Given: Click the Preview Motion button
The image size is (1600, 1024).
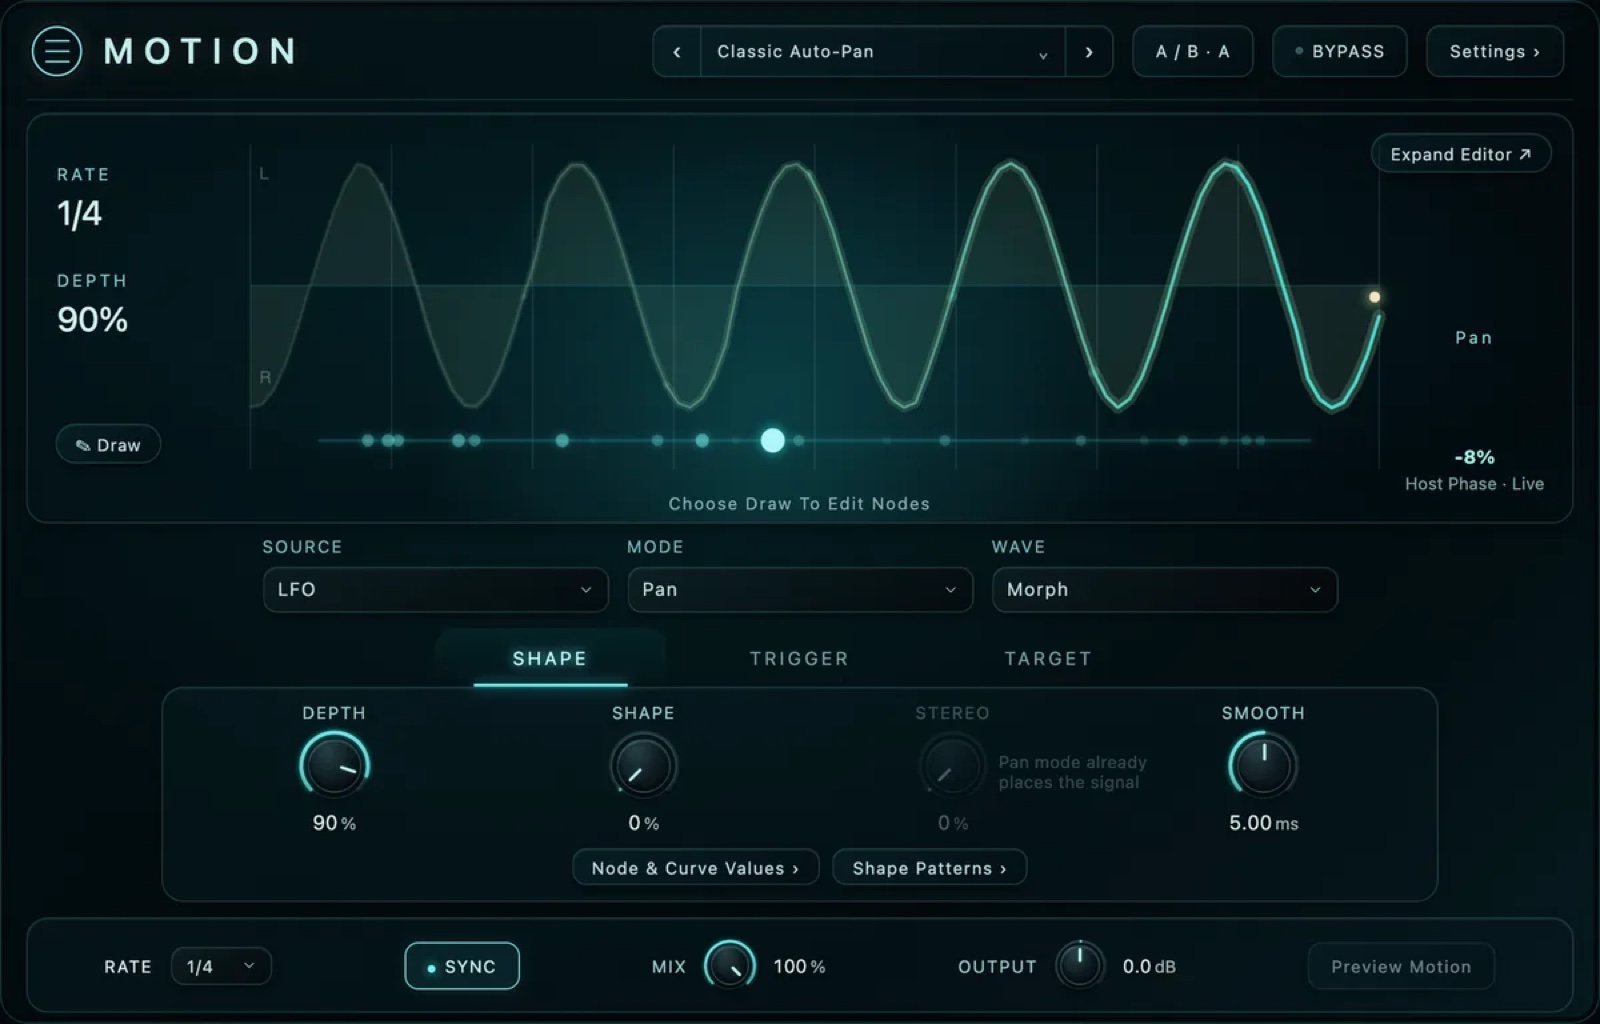Looking at the screenshot, I should coord(1401,966).
